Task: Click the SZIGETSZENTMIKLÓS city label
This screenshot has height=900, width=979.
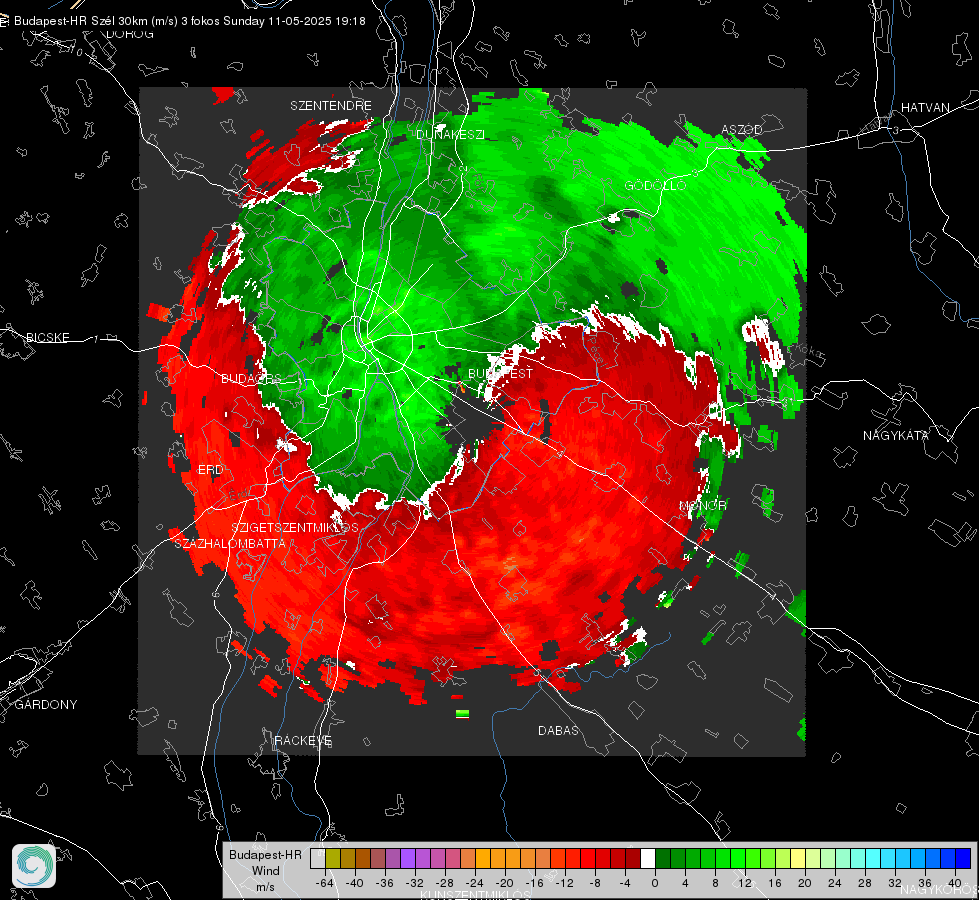Action: click(295, 527)
